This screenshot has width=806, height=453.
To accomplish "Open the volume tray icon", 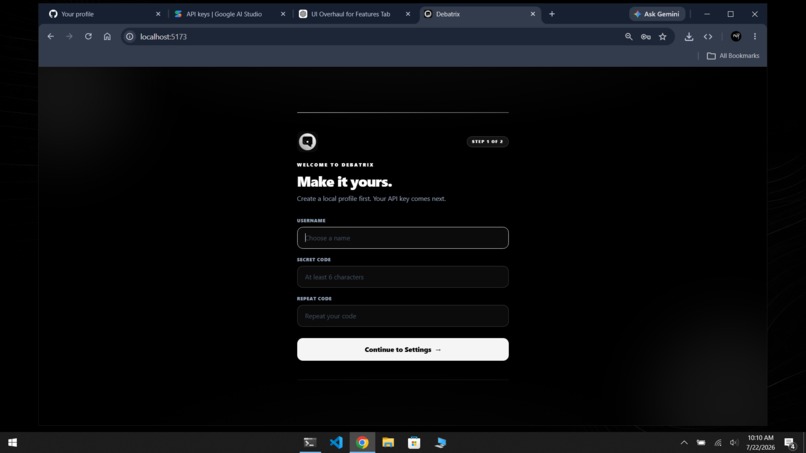I will 734,443.
